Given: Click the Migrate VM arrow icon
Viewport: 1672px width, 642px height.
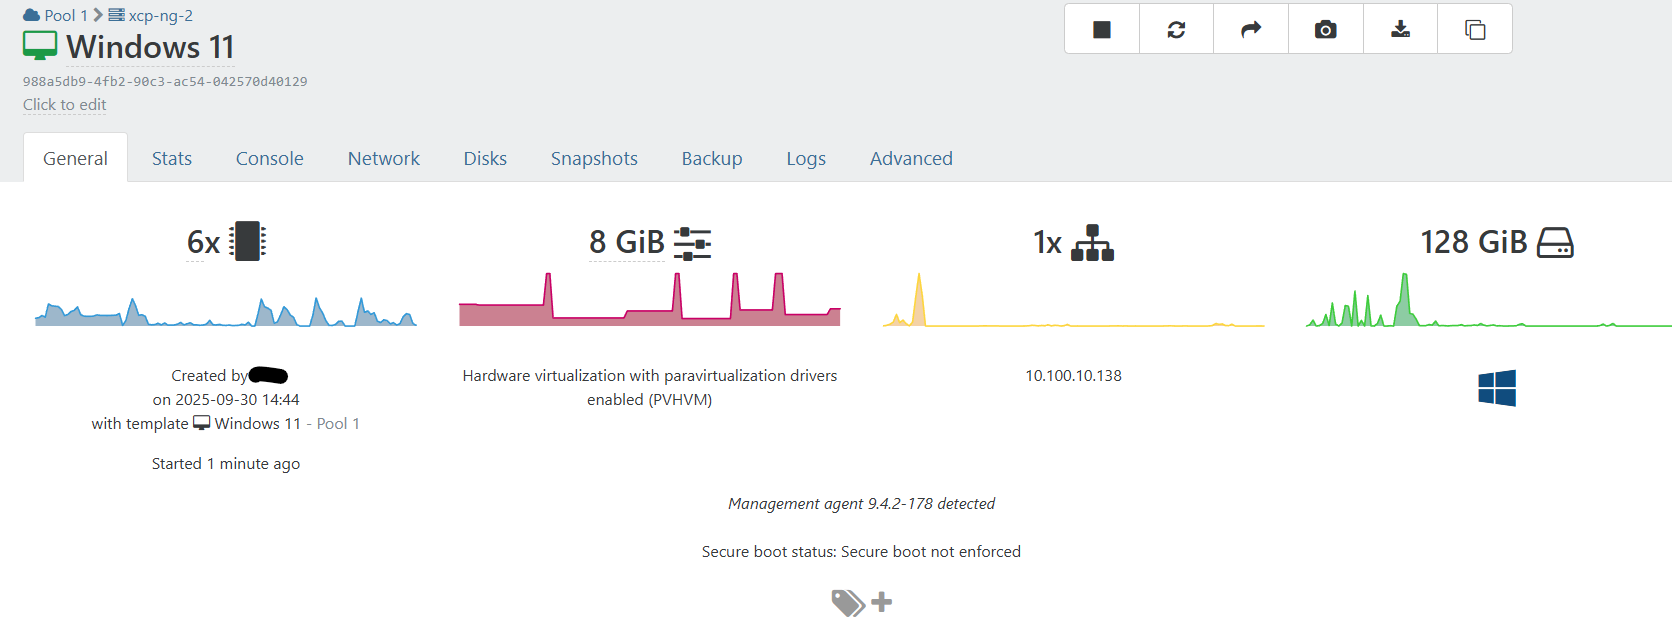Looking at the screenshot, I should [x=1251, y=30].
